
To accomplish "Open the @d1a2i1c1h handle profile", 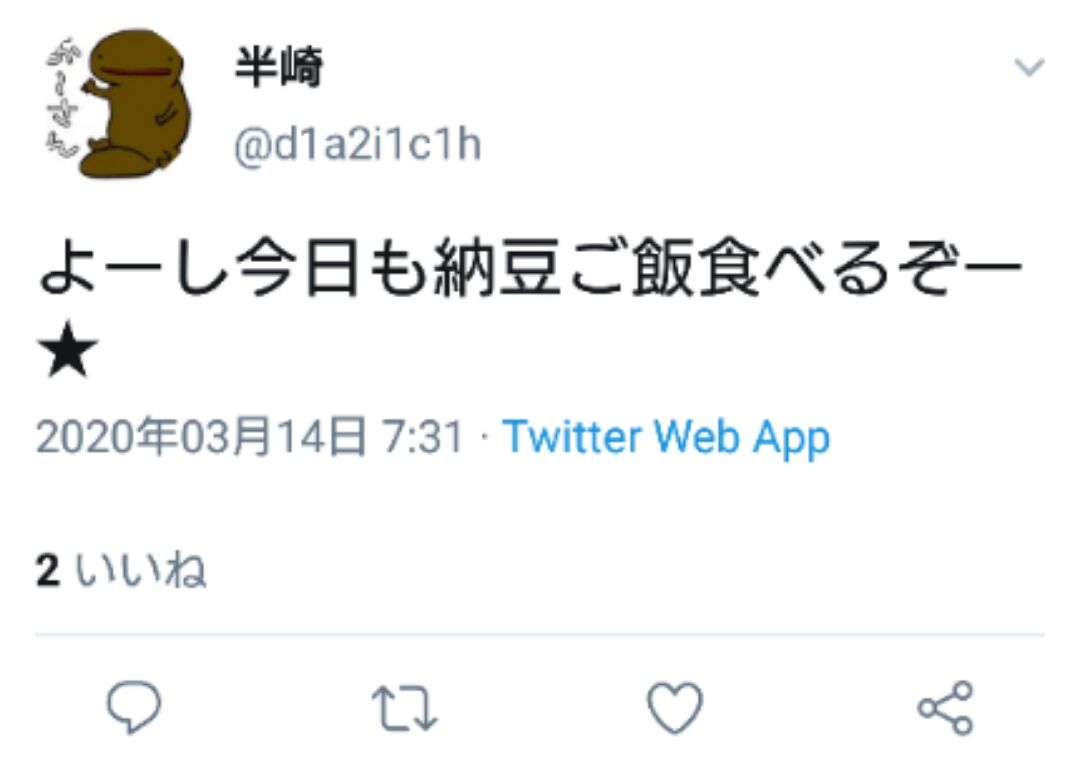I will pyautogui.click(x=357, y=145).
